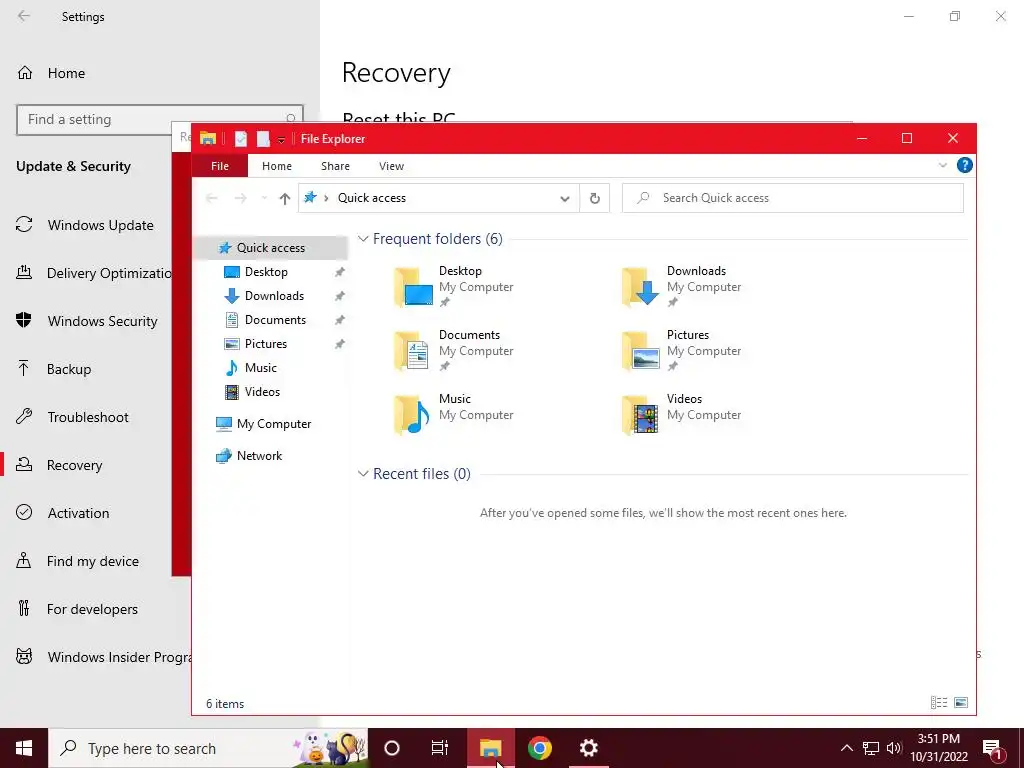
Task: Open the Share ribbon tab
Action: coord(336,166)
